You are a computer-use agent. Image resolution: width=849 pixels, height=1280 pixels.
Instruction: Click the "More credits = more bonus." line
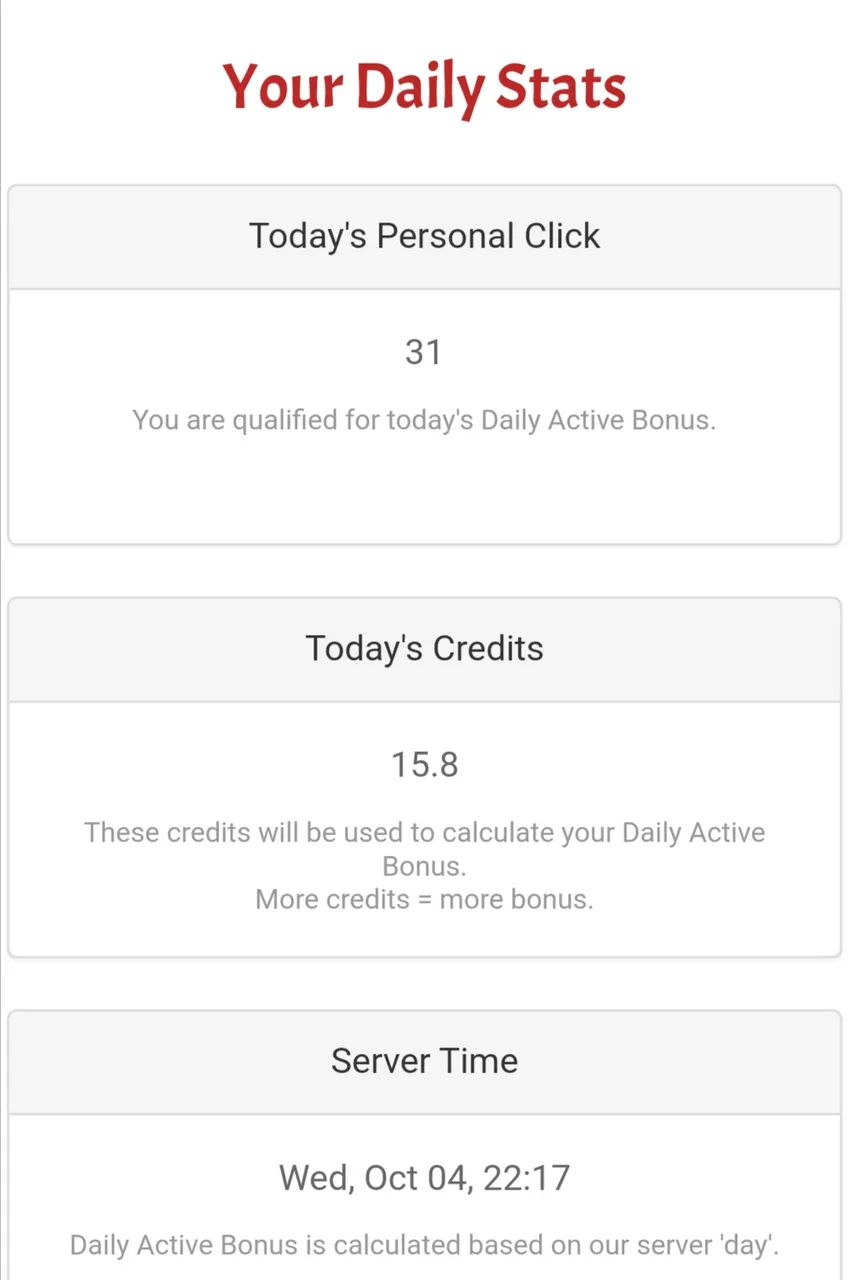tap(424, 899)
